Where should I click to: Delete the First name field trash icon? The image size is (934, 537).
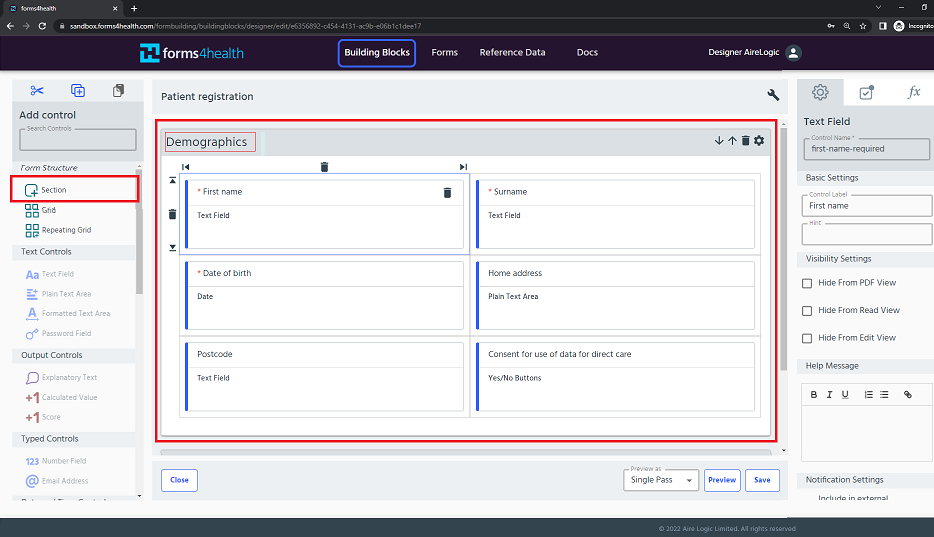click(x=447, y=192)
